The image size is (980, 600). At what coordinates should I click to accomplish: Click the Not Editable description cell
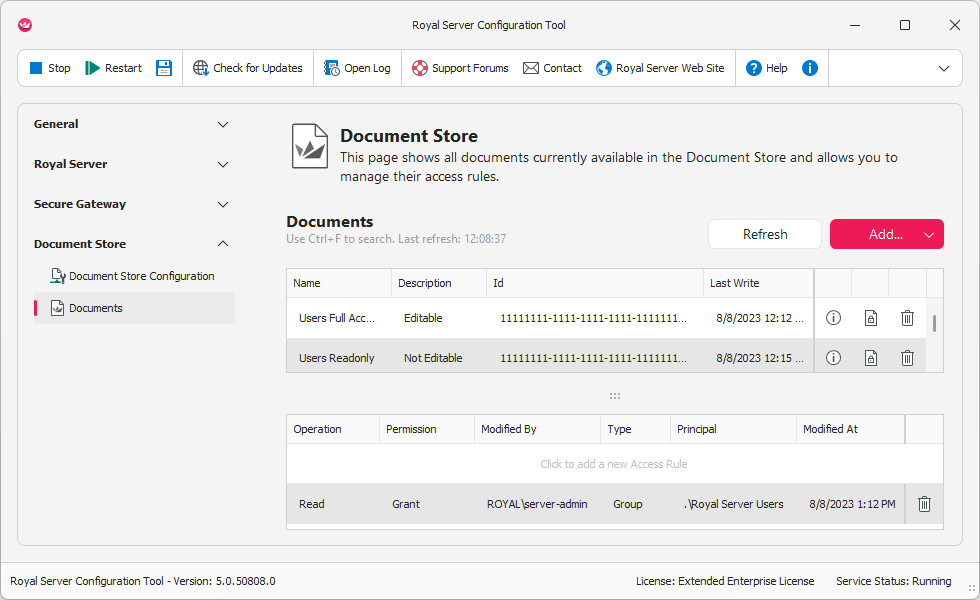(x=433, y=358)
